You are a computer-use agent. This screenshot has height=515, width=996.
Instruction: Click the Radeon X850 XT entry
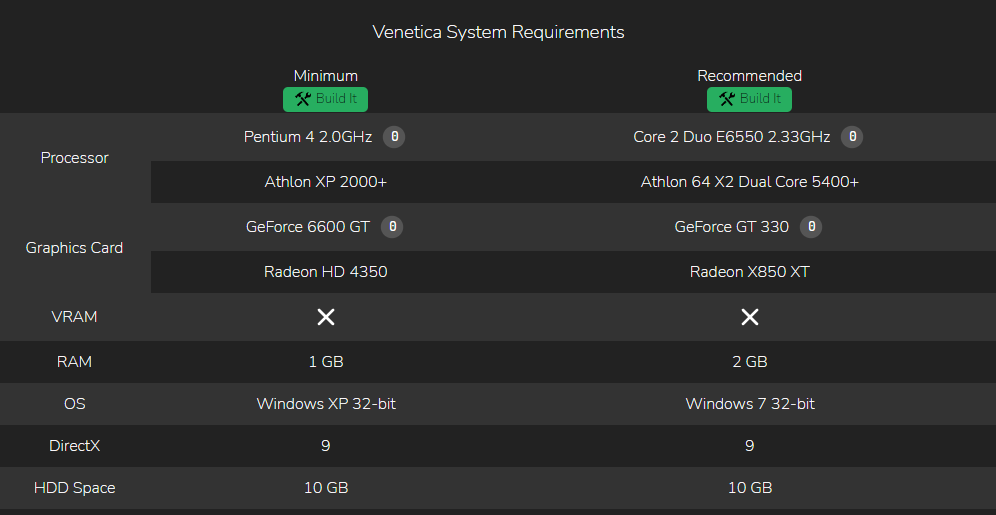point(750,272)
